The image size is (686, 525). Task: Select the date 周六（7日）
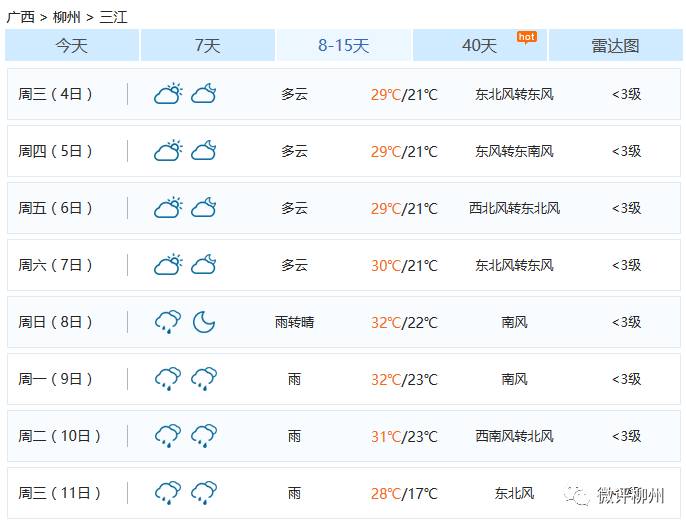[x=56, y=265]
